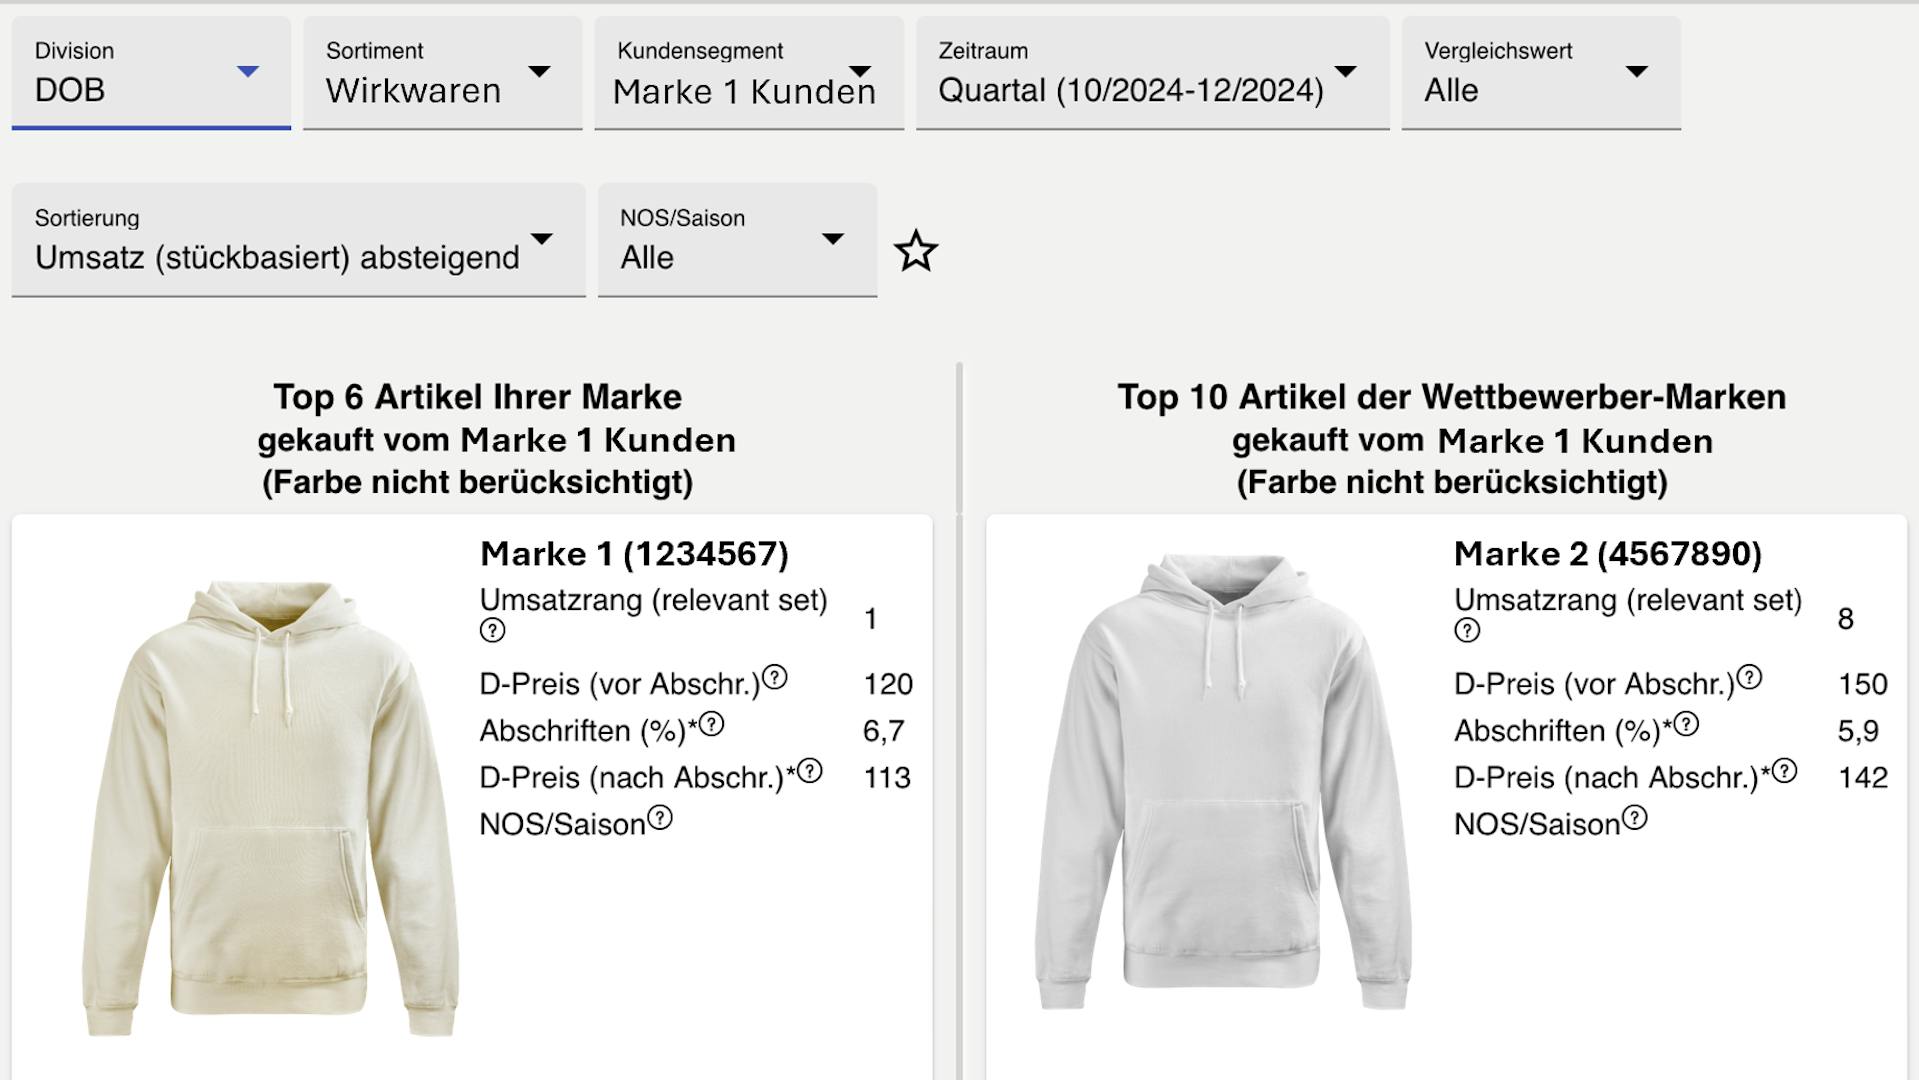Image resolution: width=1919 pixels, height=1080 pixels.
Task: Click help icon for Marke 2 NOS/Saison
Action: point(1634,818)
